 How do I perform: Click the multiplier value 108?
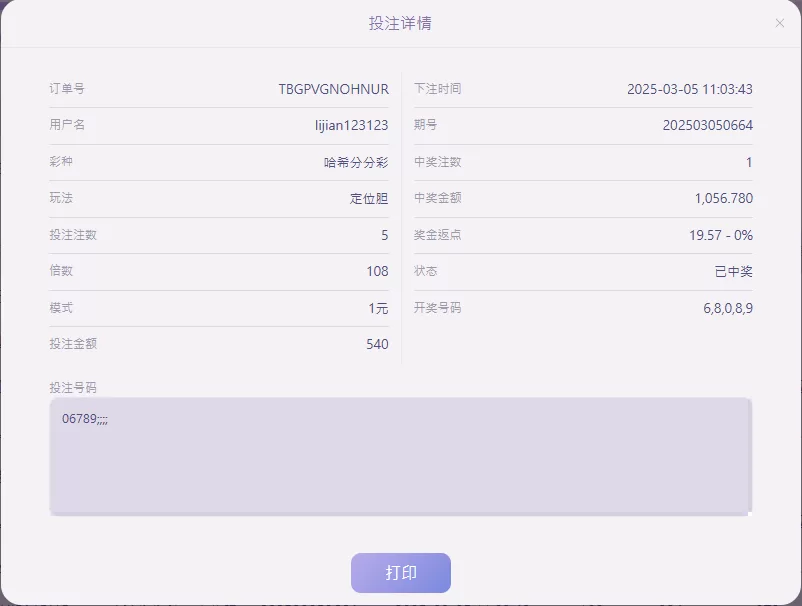click(x=377, y=271)
